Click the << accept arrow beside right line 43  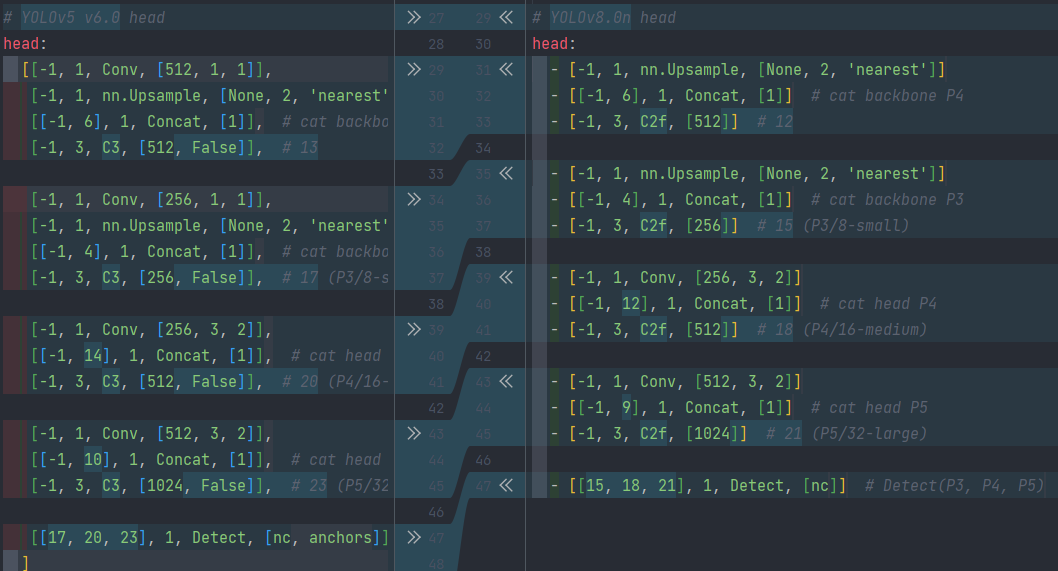pyautogui.click(x=506, y=381)
